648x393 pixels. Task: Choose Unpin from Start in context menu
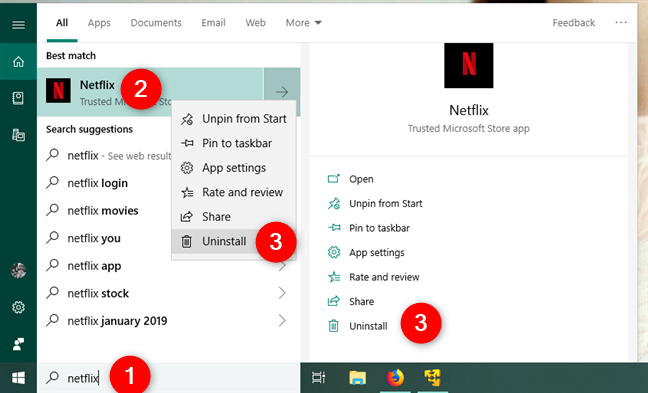point(234,119)
